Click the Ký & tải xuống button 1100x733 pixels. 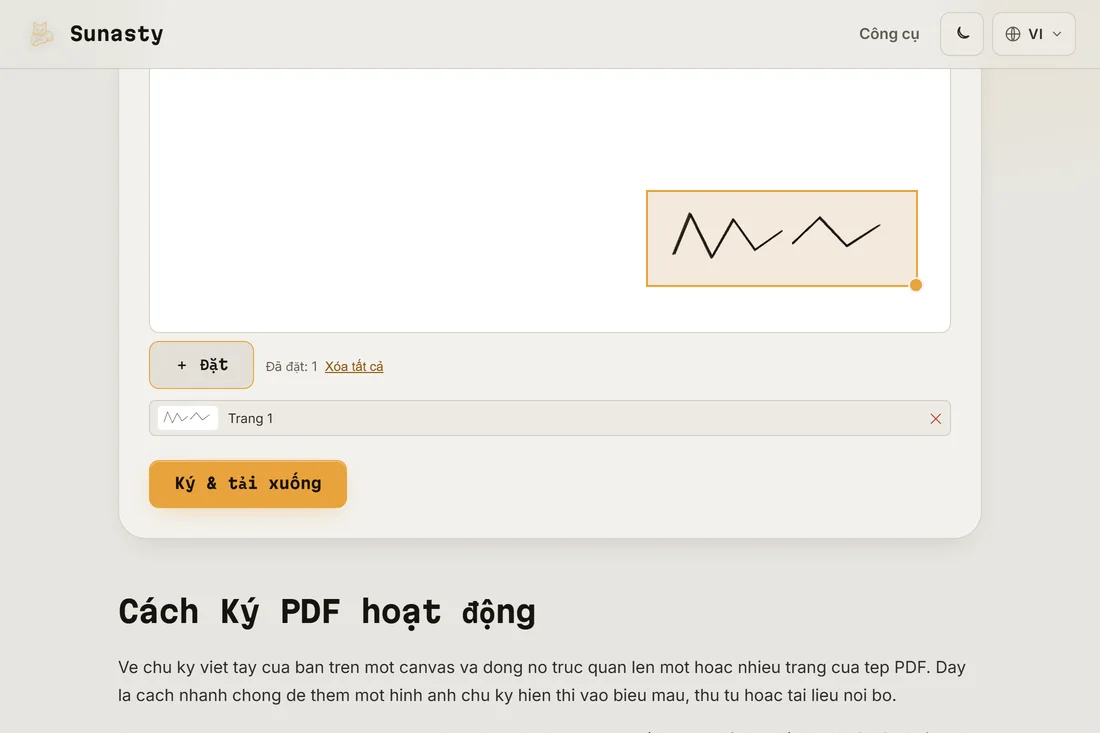pos(248,484)
